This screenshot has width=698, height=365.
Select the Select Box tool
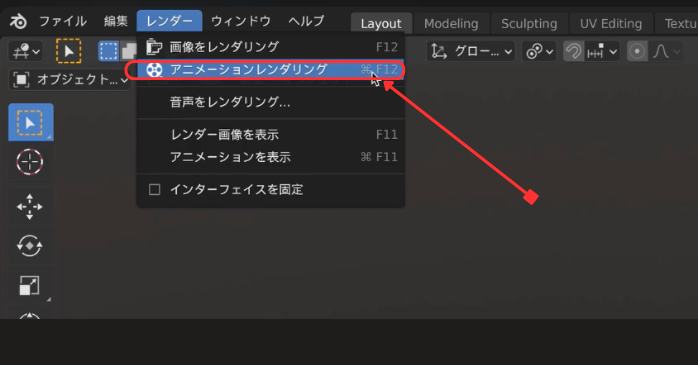coord(31,122)
